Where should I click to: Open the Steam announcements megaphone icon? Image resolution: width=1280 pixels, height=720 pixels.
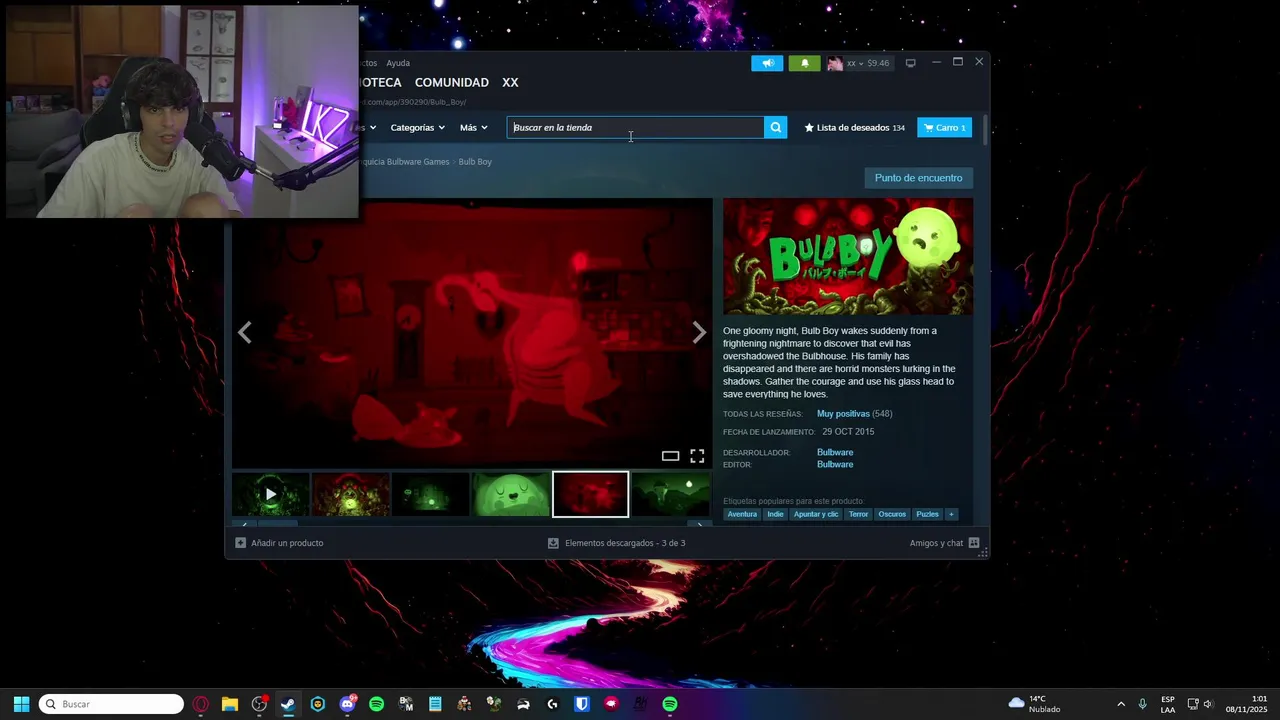767,63
